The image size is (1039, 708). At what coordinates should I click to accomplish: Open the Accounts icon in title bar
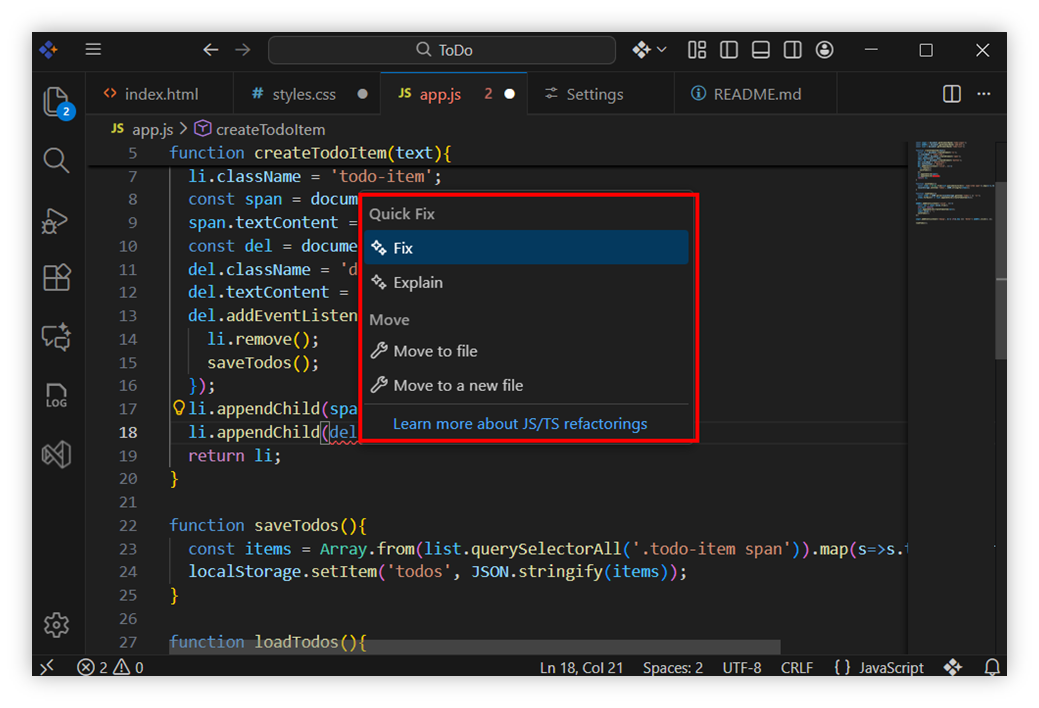click(824, 50)
